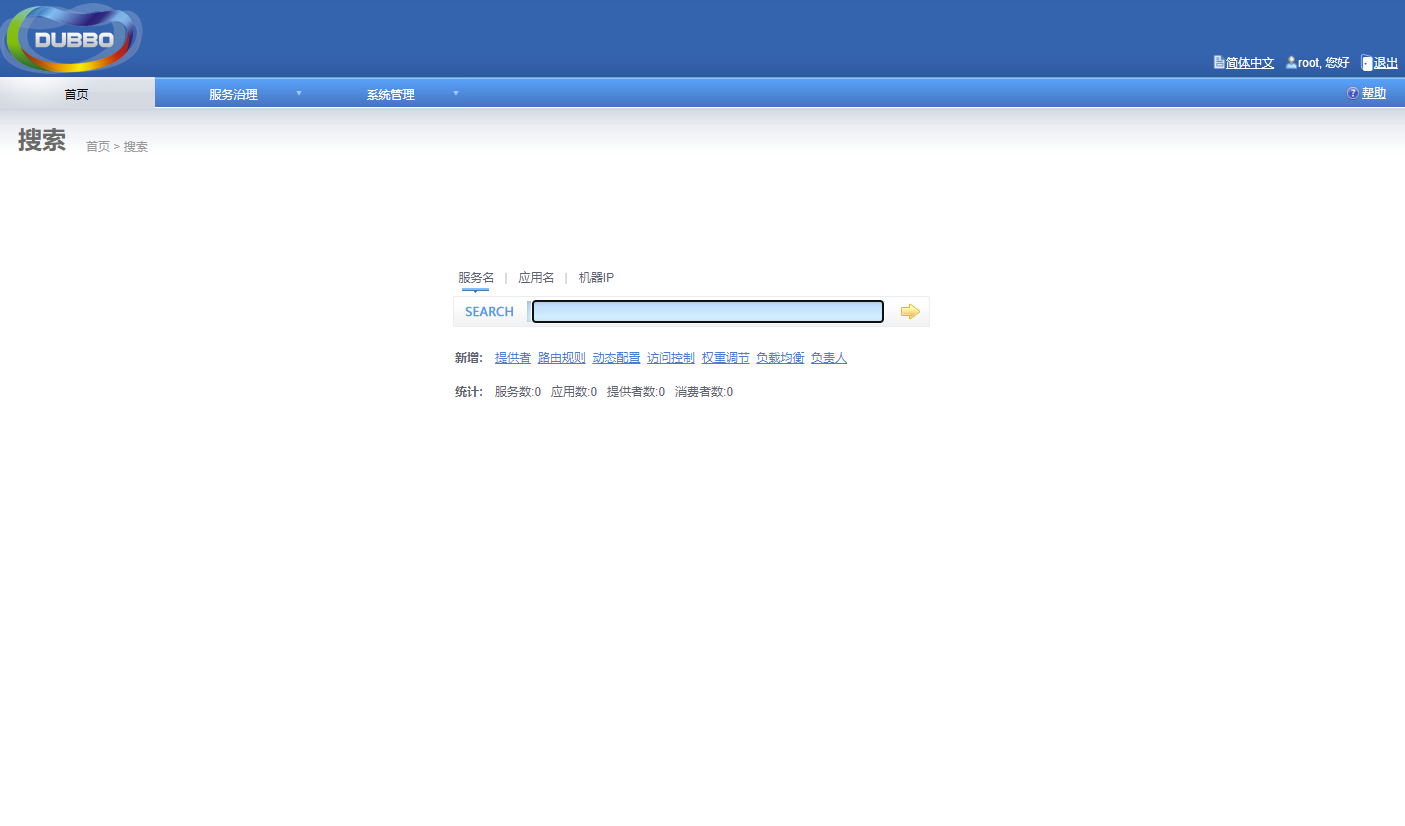1405x826 pixels.
Task: Click the Dubbo logo
Action: pos(72,38)
